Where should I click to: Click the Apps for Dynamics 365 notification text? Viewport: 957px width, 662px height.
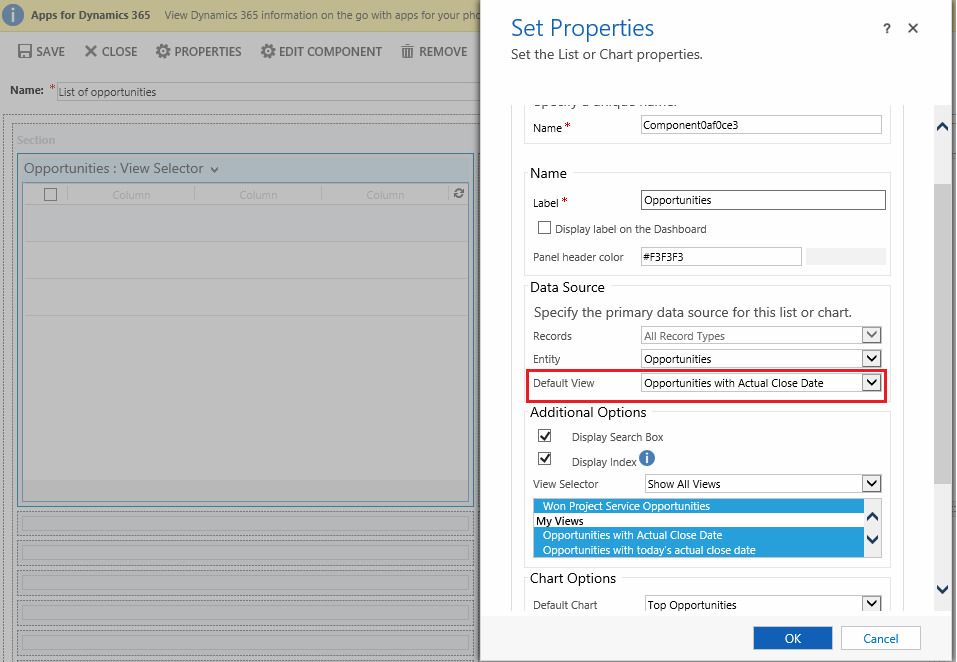point(90,15)
